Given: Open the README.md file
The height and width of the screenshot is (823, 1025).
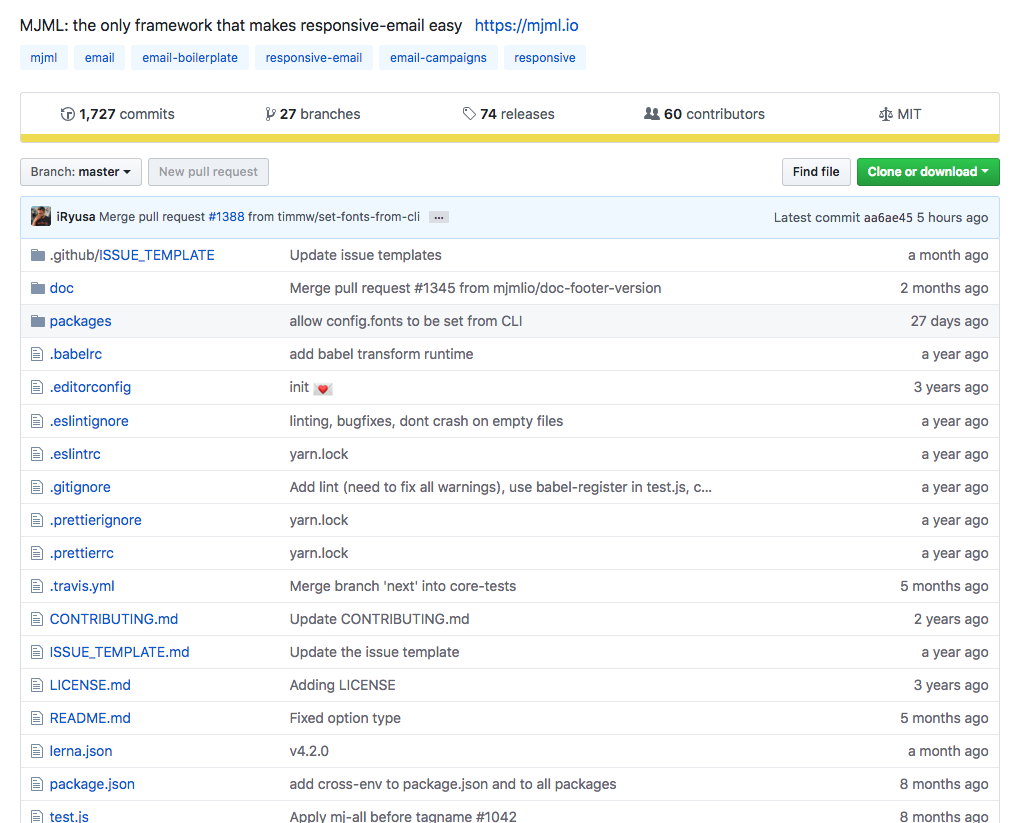Looking at the screenshot, I should 90,718.
